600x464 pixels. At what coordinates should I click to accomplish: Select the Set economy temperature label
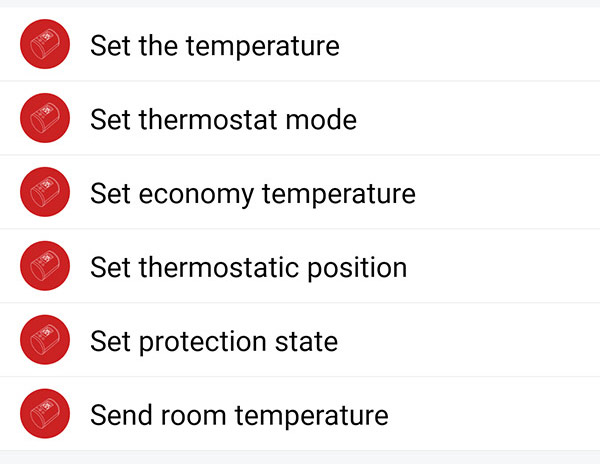coord(253,194)
